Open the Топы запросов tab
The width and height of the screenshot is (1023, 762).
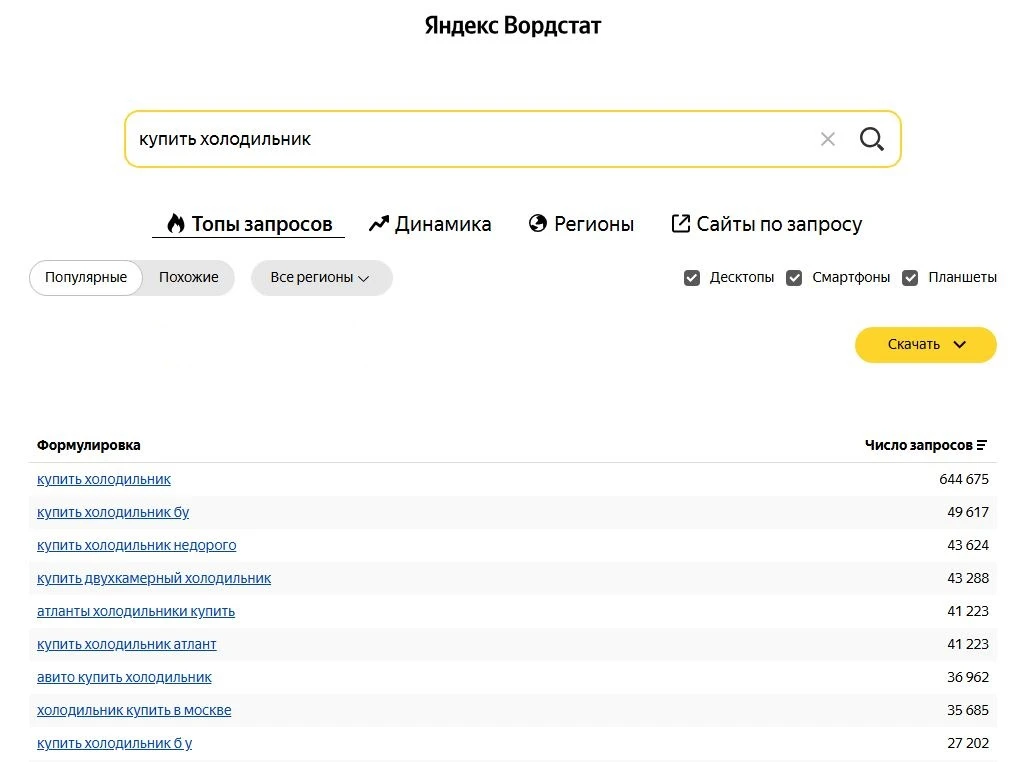pos(248,224)
